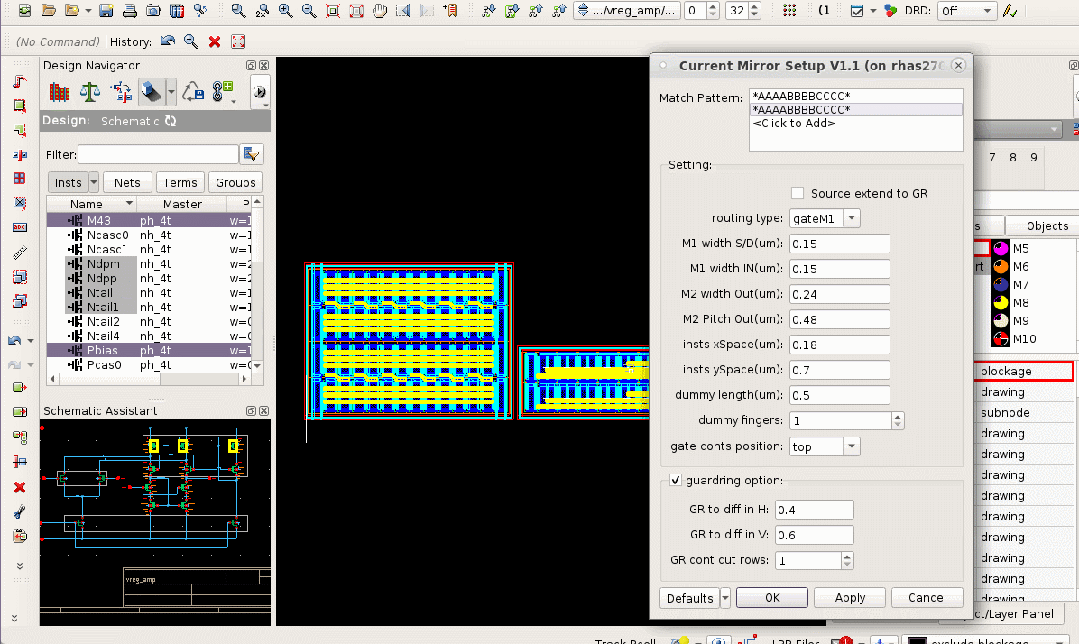1079x644 pixels.
Task: Switch to the Terms tab
Action: click(x=180, y=182)
